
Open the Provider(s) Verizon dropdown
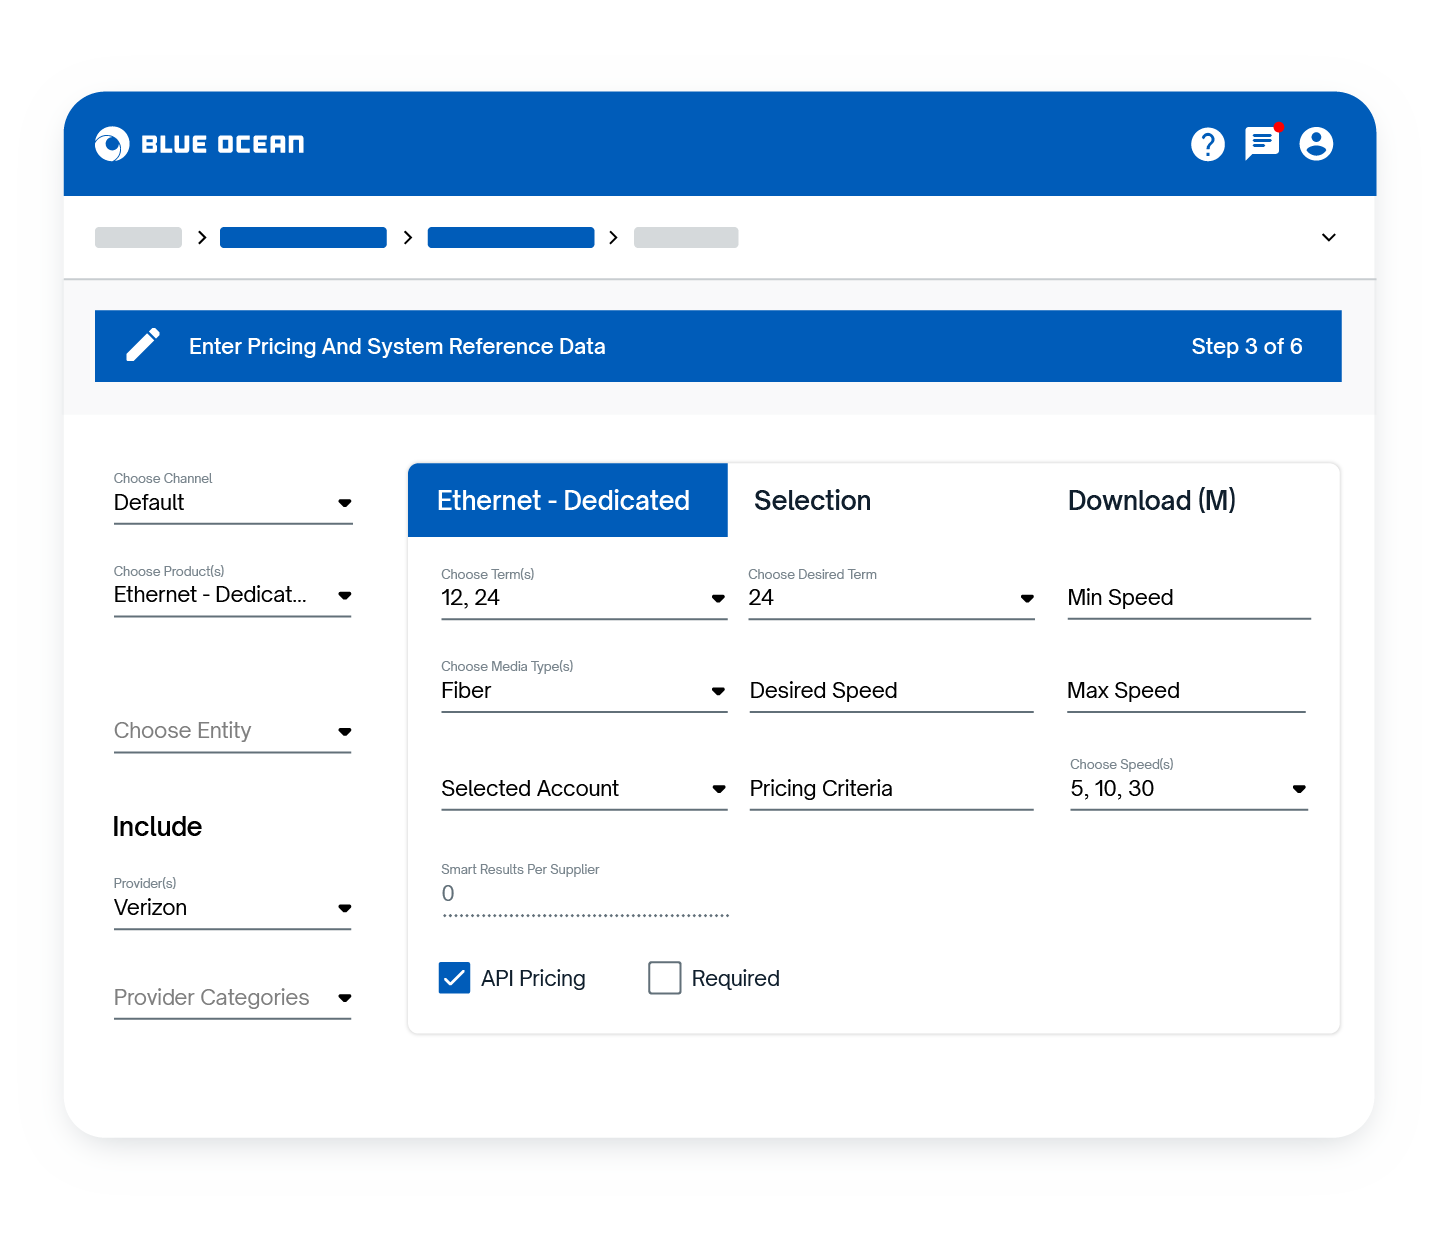[232, 908]
